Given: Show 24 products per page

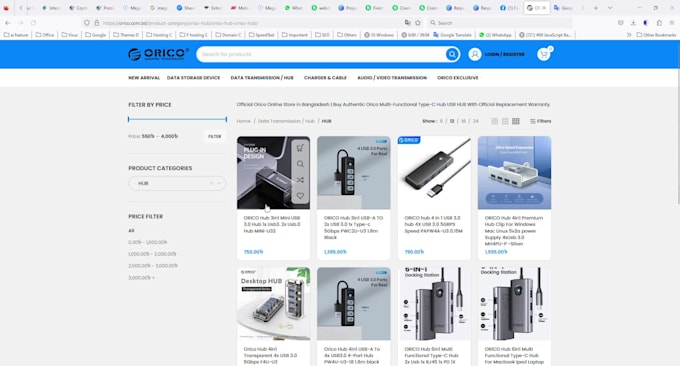Looking at the screenshot, I should point(476,121).
